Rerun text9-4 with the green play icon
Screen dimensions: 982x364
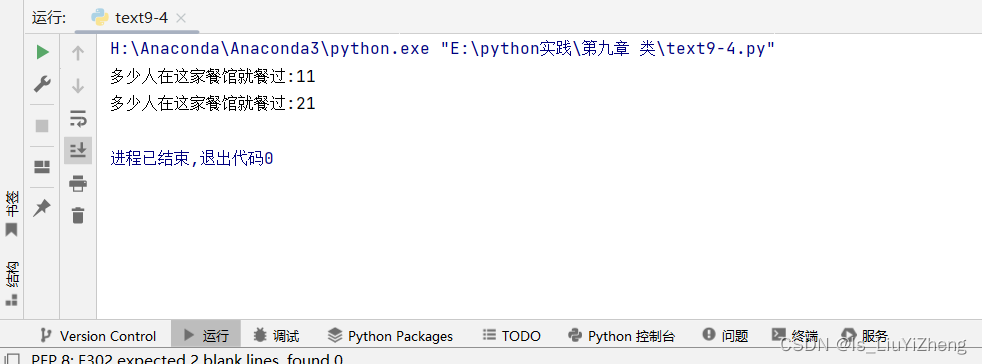(x=43, y=52)
